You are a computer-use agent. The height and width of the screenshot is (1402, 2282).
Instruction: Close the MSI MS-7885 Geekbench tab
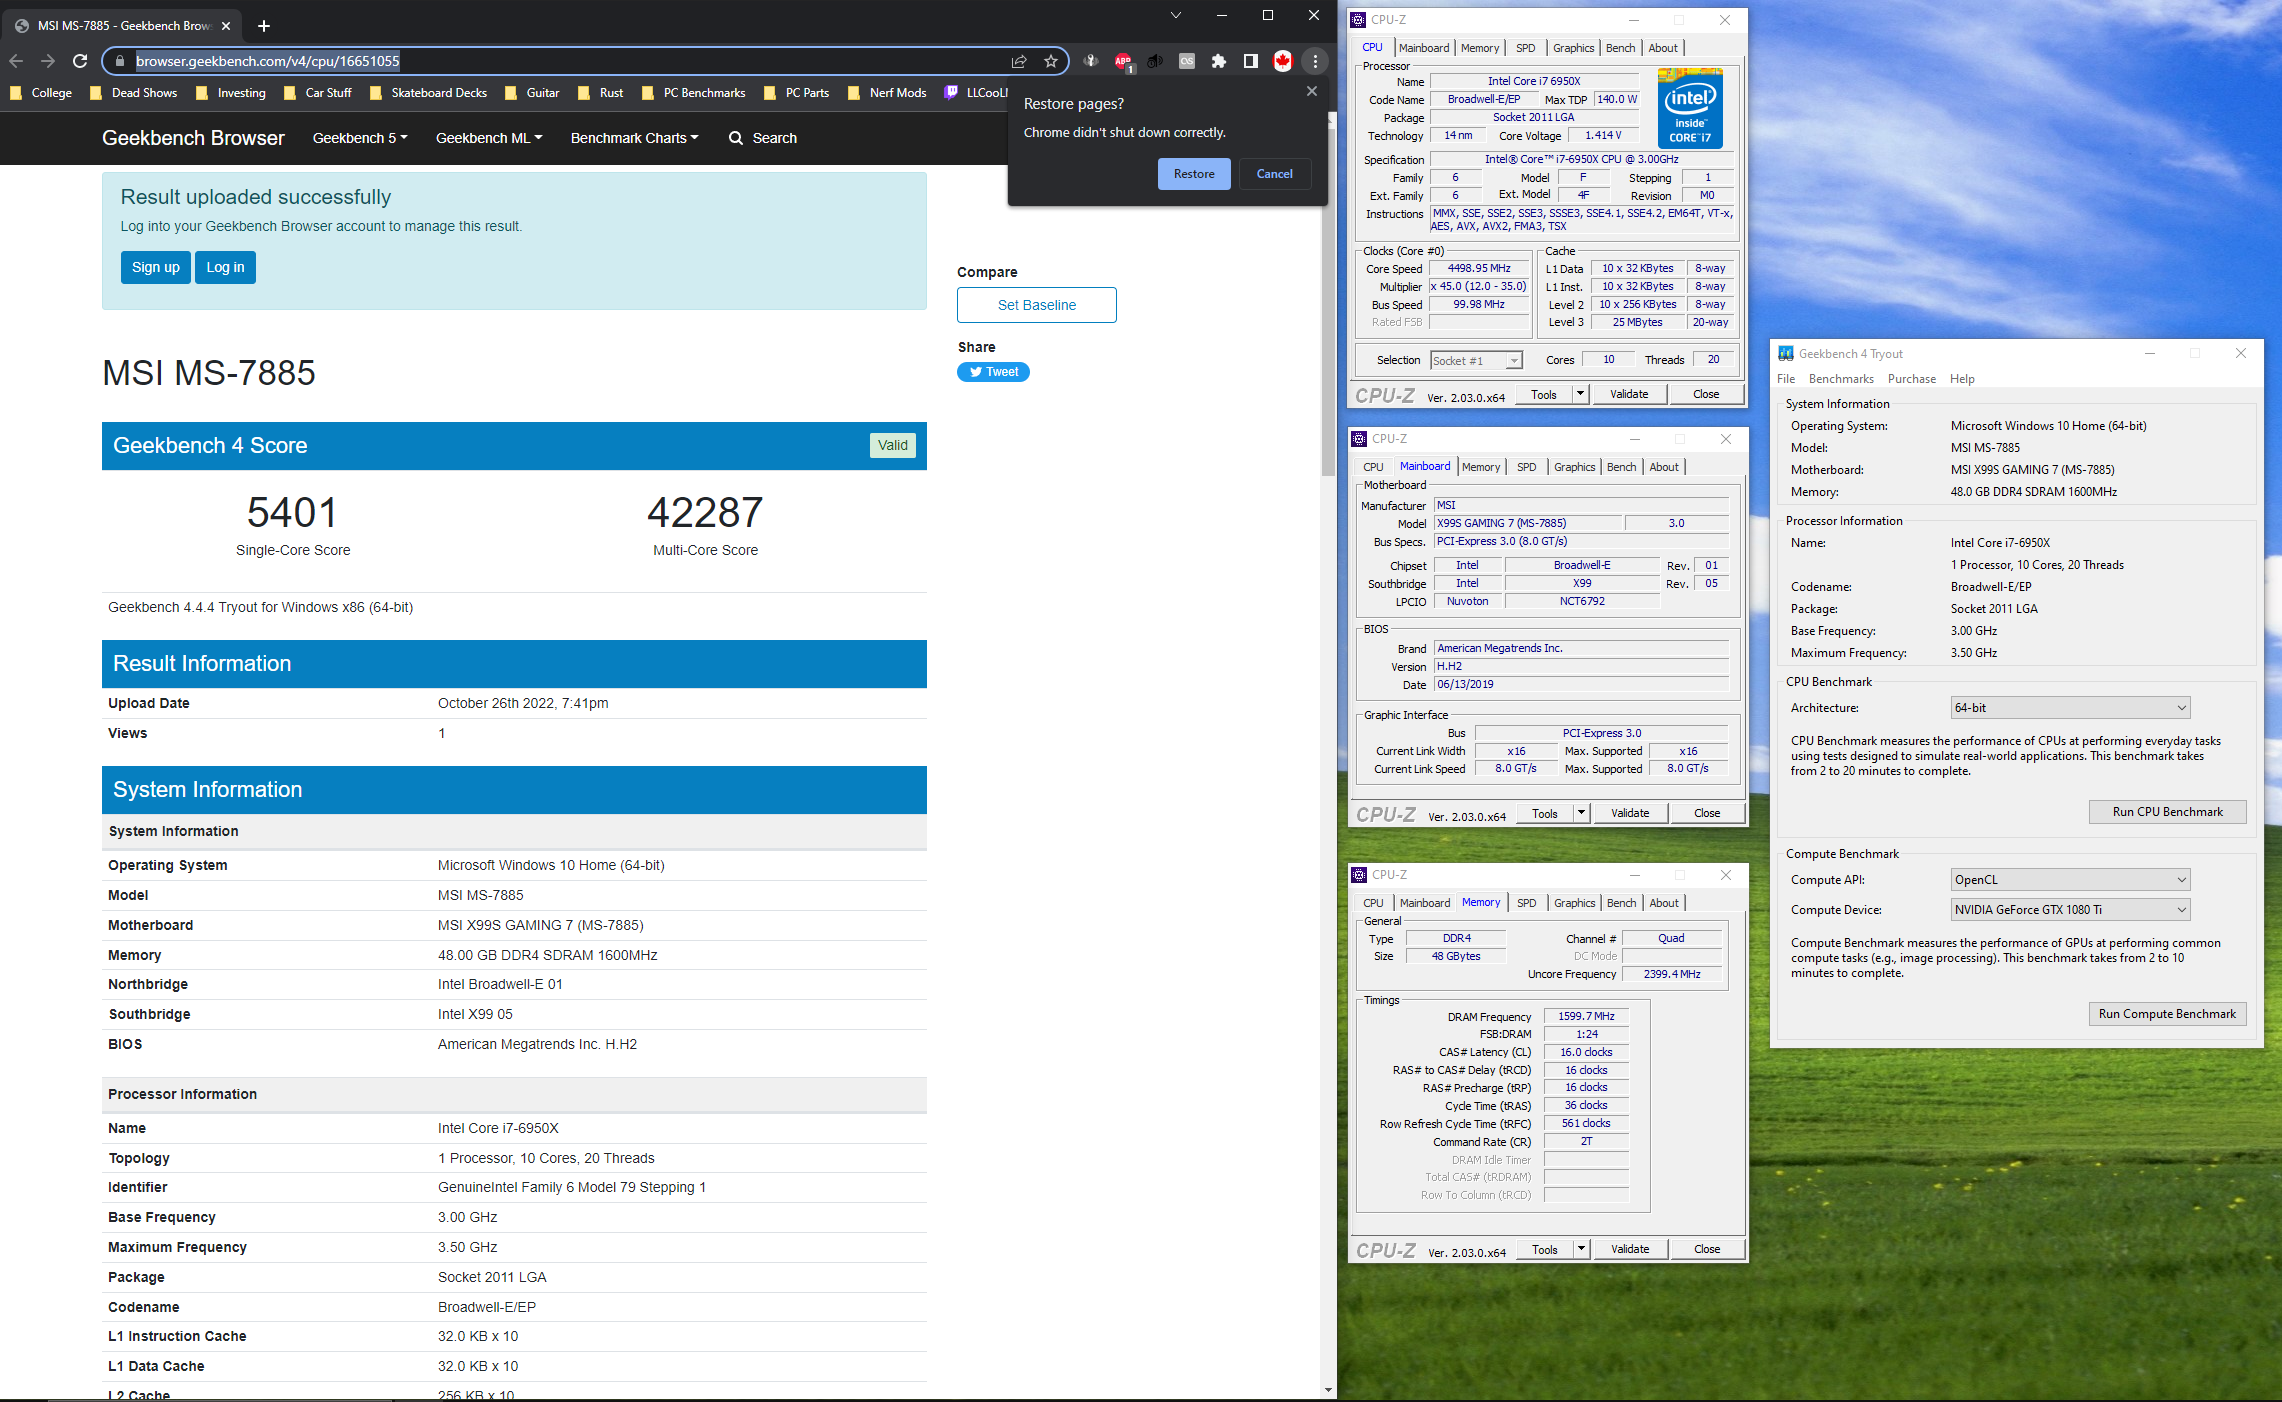(226, 26)
